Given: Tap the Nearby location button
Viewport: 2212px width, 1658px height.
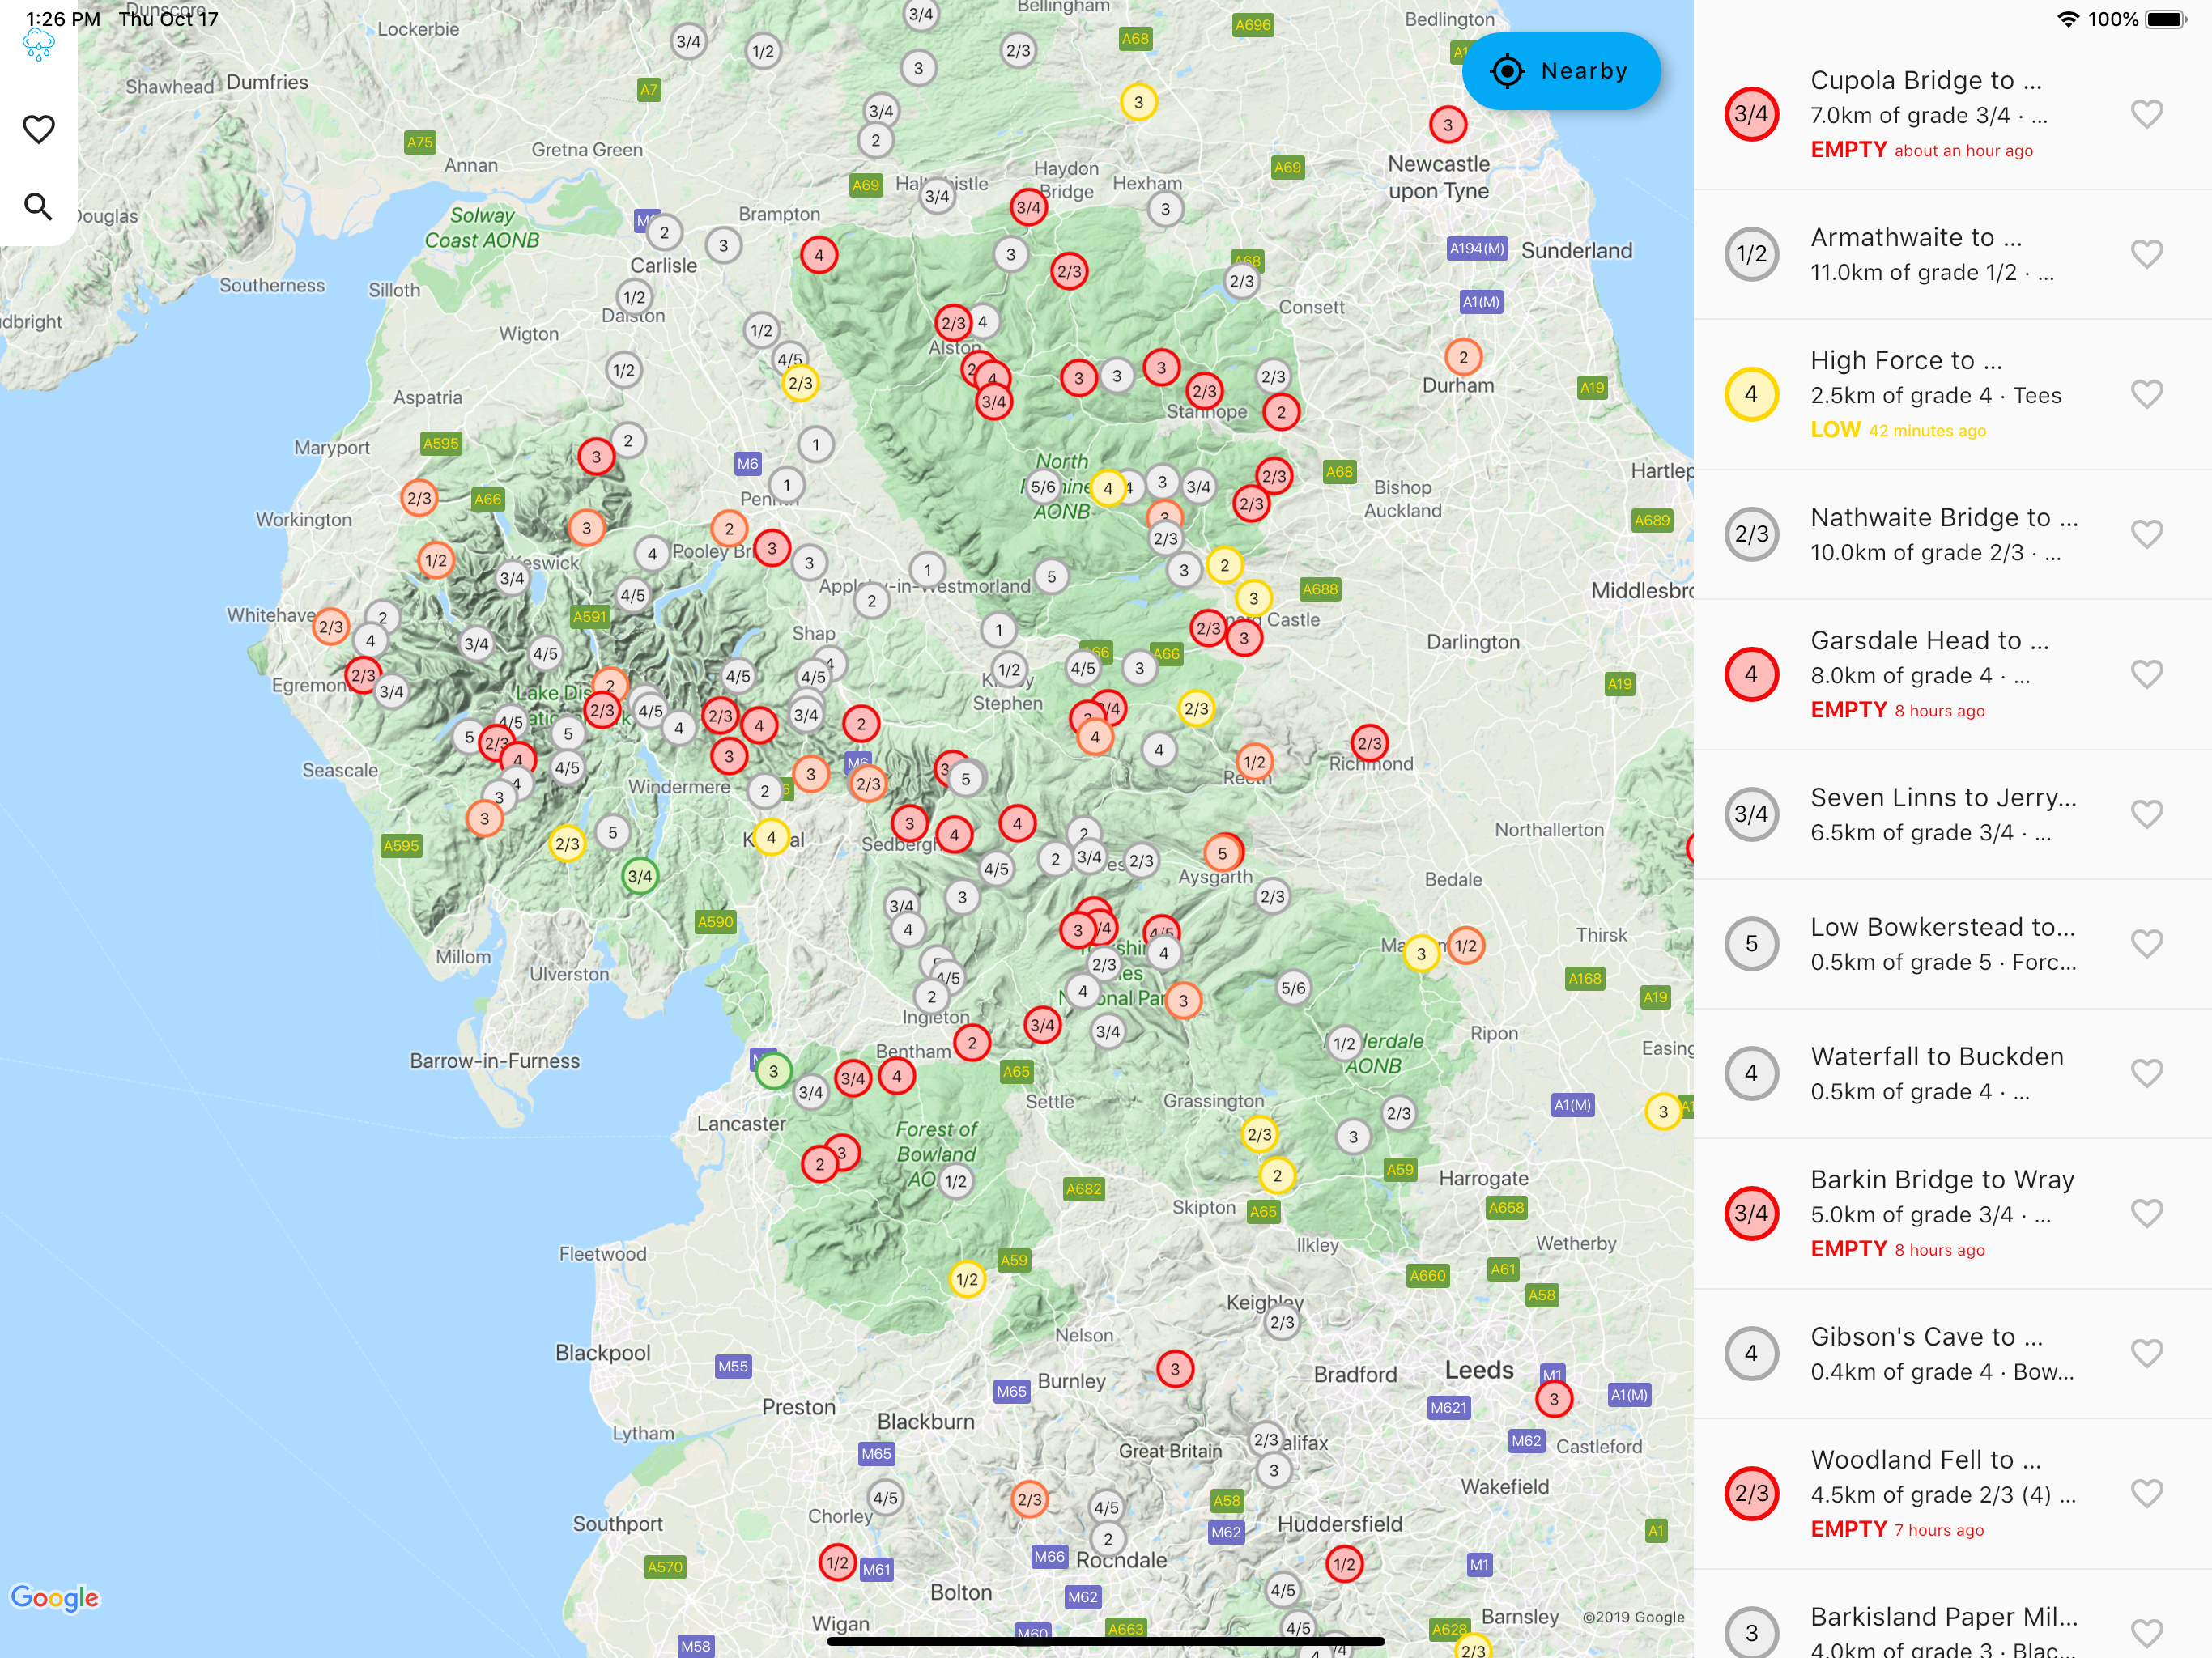Looking at the screenshot, I should [x=1560, y=71].
